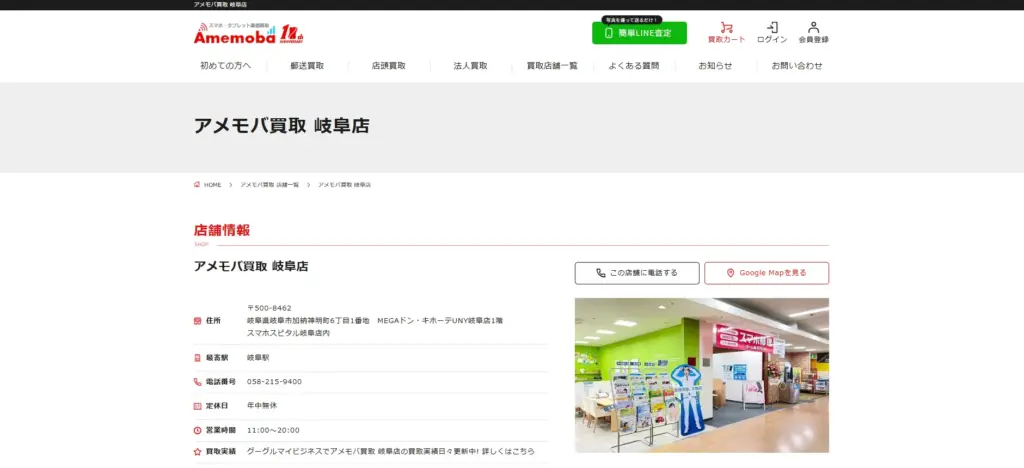The height and width of the screenshot is (468, 1024).
Task: Click the store photo of 岐阜店
Action: pyautogui.click(x=701, y=375)
